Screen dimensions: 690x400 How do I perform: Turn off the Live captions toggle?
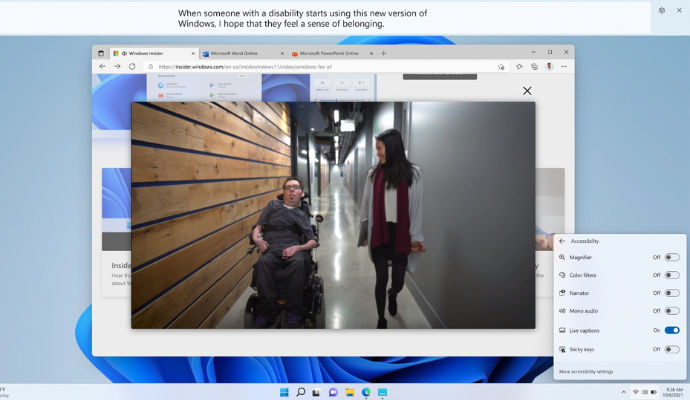point(672,330)
